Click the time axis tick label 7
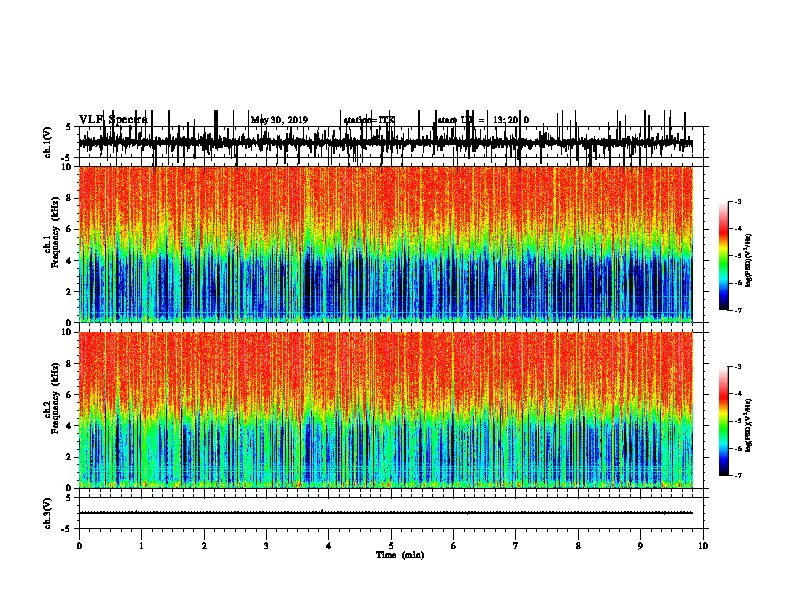This screenshot has height=612, width=792. 516,546
